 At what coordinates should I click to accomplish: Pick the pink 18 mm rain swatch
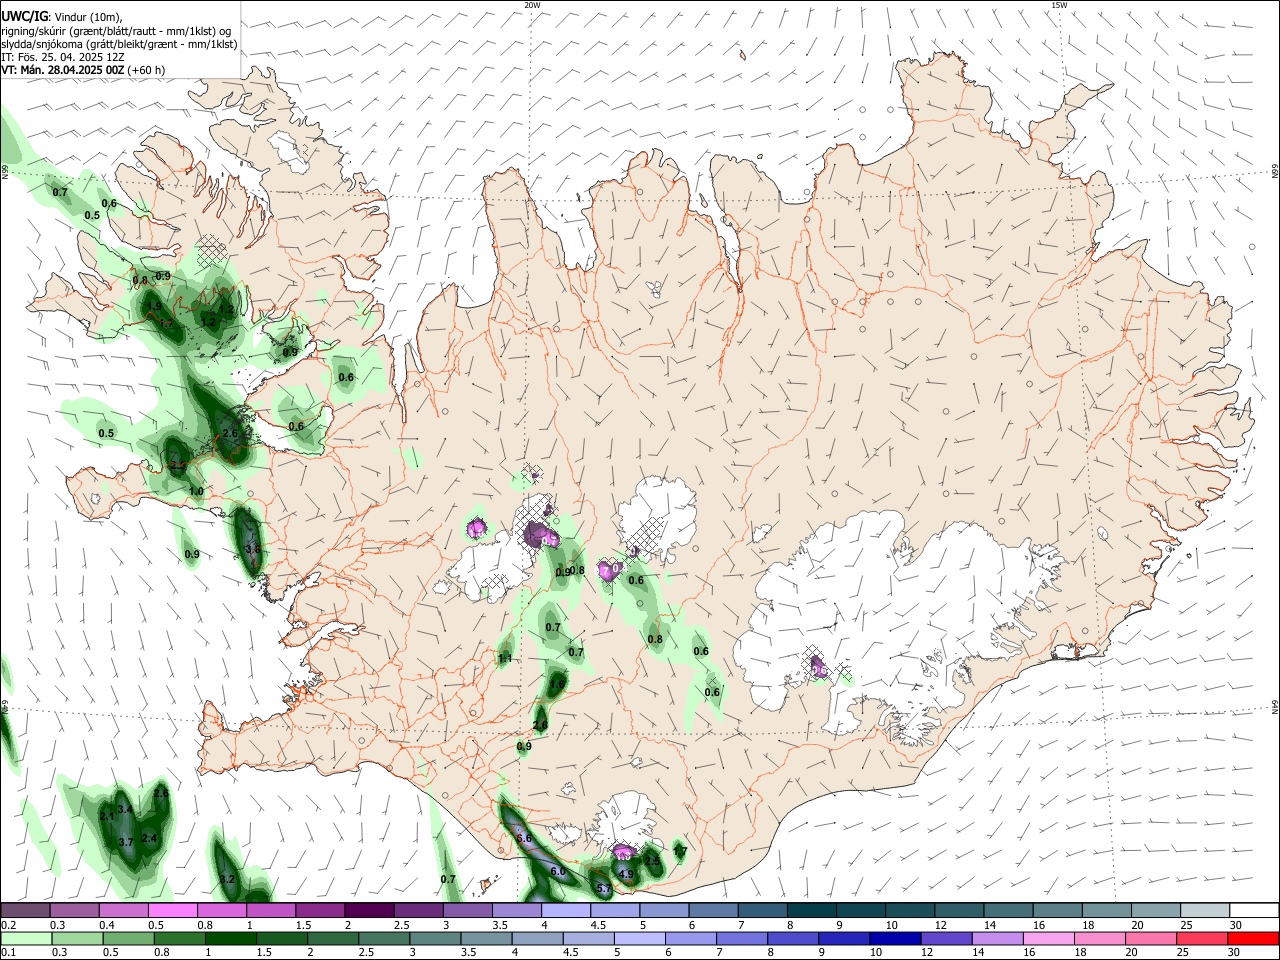tap(1101, 939)
